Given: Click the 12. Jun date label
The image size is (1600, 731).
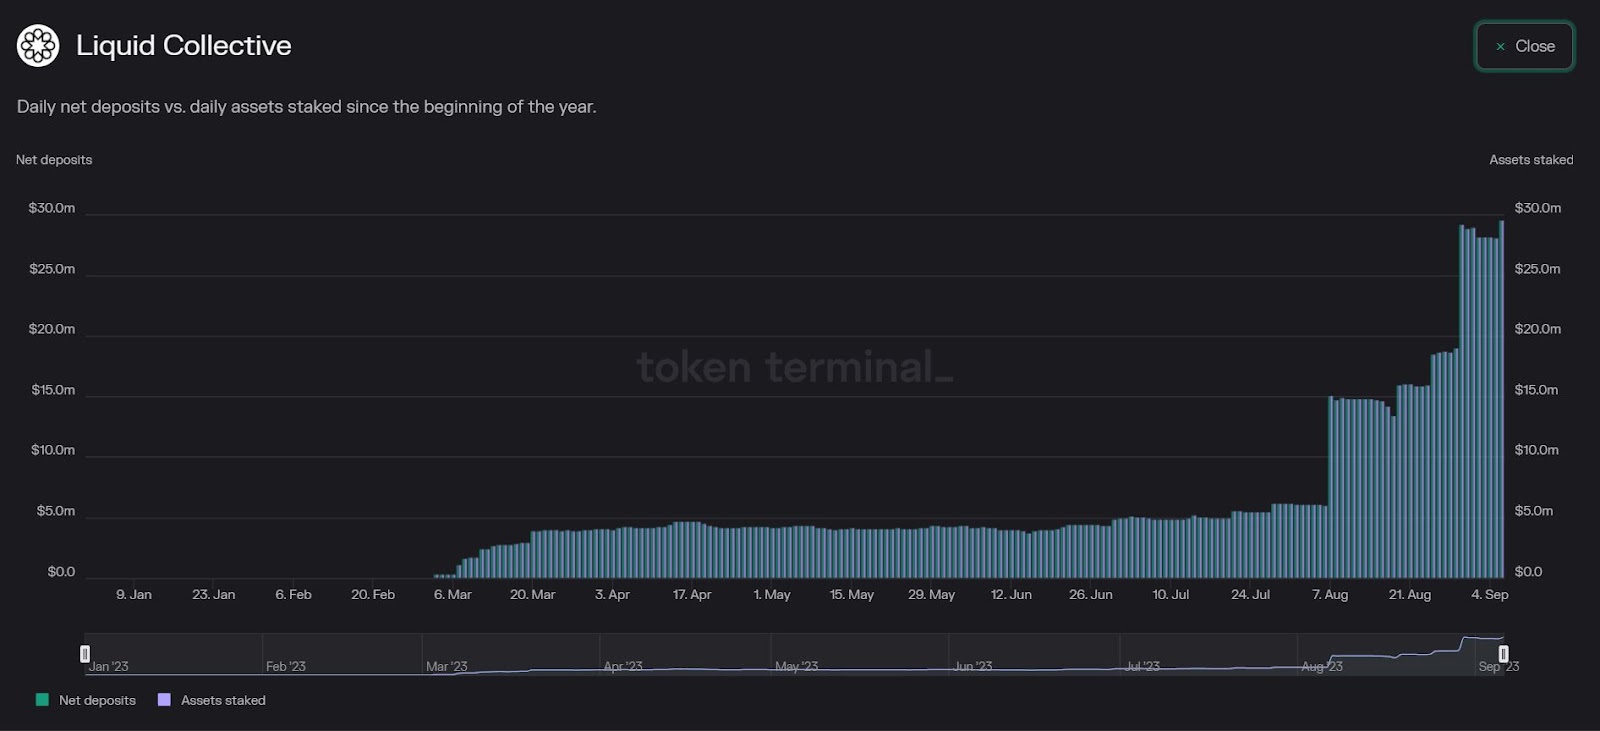Looking at the screenshot, I should tap(1011, 595).
